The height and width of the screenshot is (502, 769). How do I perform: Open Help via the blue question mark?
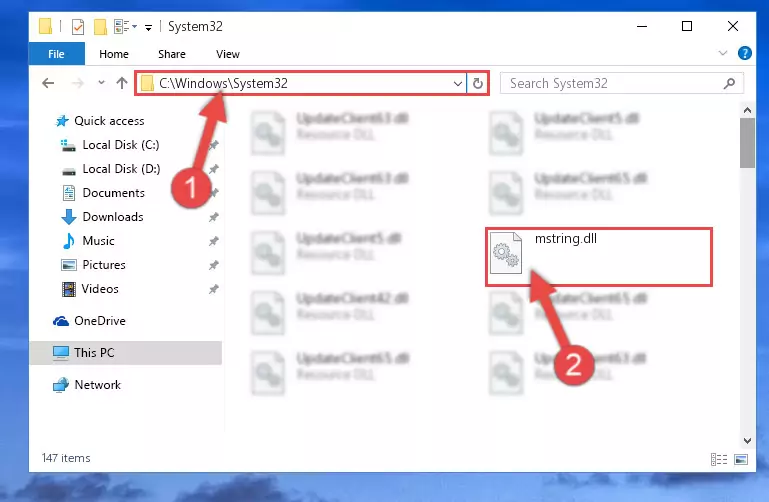point(744,53)
